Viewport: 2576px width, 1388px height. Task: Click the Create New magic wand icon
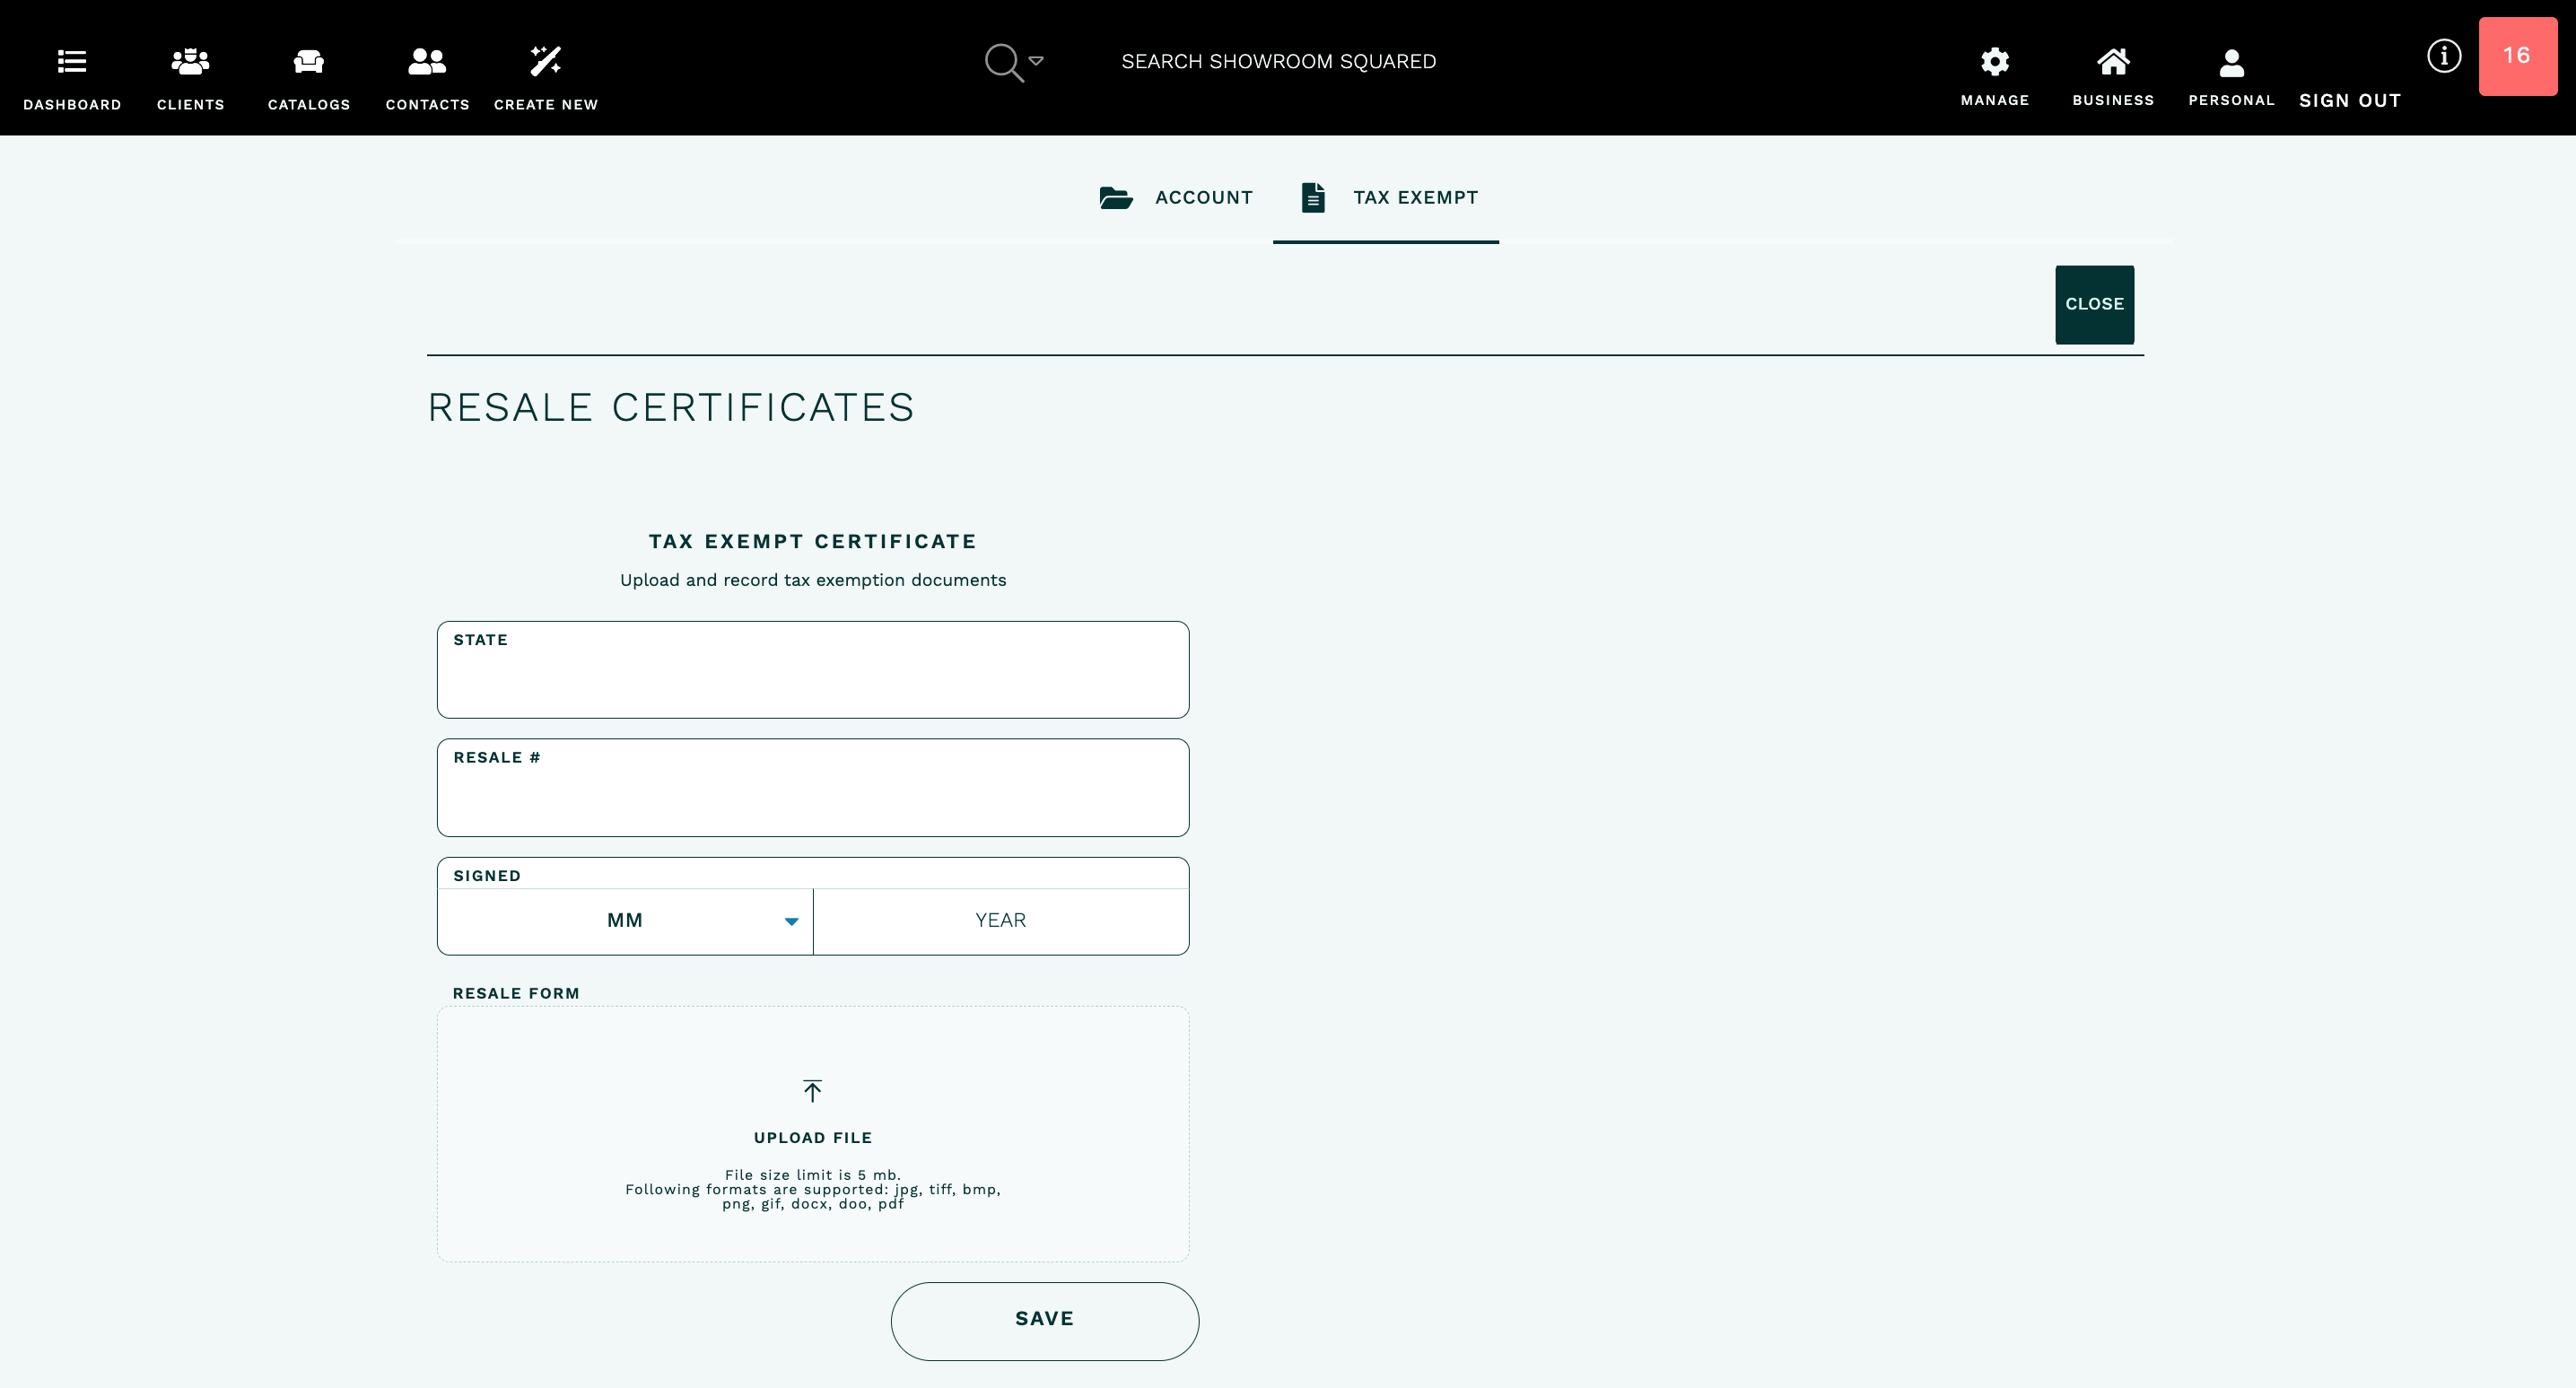[546, 62]
